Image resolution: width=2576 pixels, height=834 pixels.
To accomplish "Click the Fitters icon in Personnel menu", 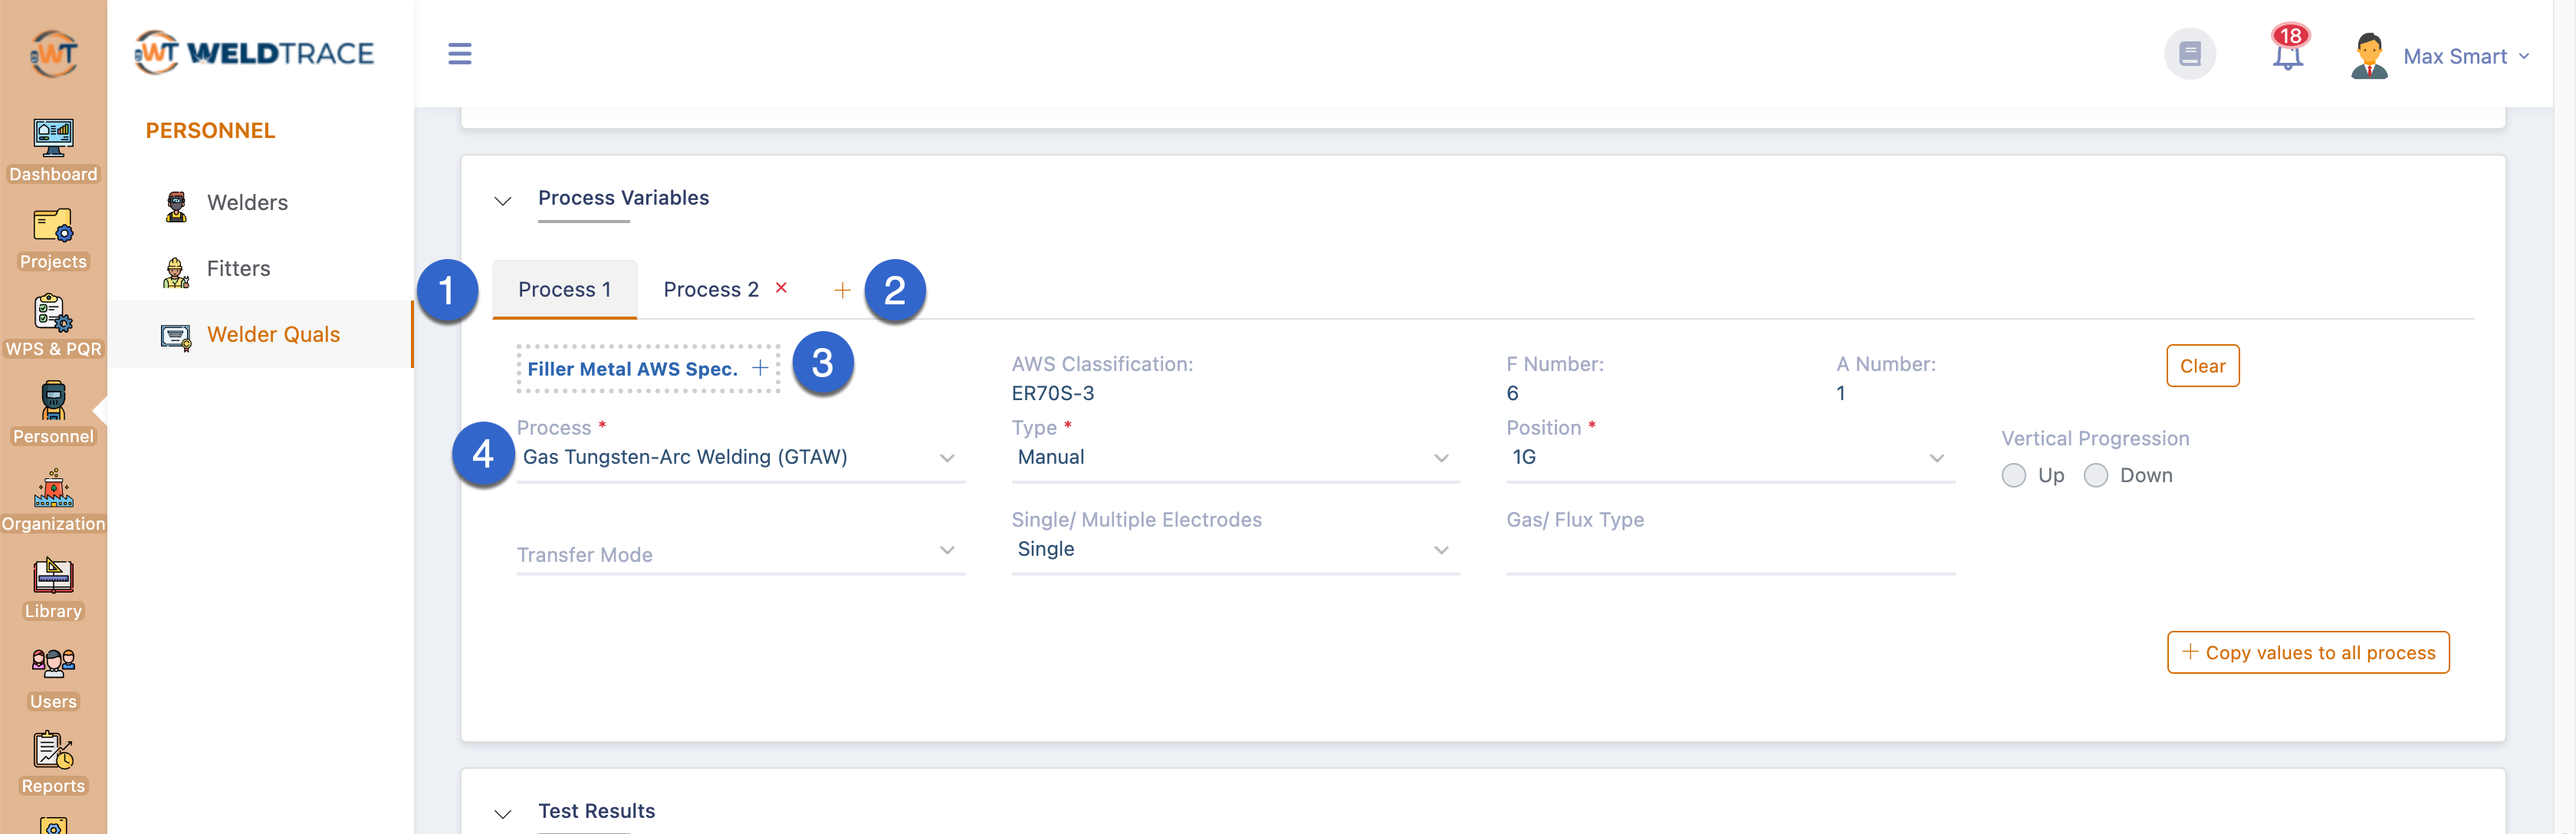I will (176, 271).
